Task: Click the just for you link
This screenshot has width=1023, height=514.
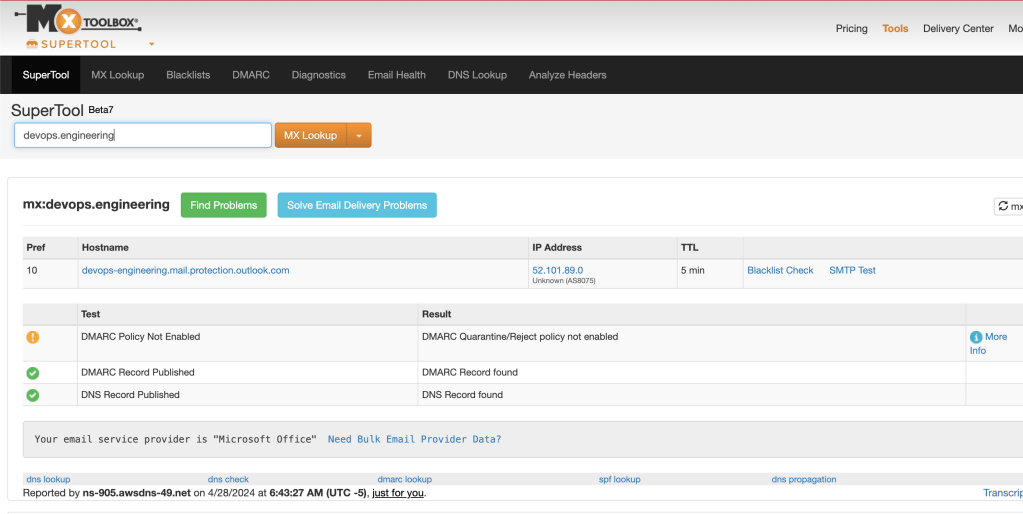Action: point(398,492)
